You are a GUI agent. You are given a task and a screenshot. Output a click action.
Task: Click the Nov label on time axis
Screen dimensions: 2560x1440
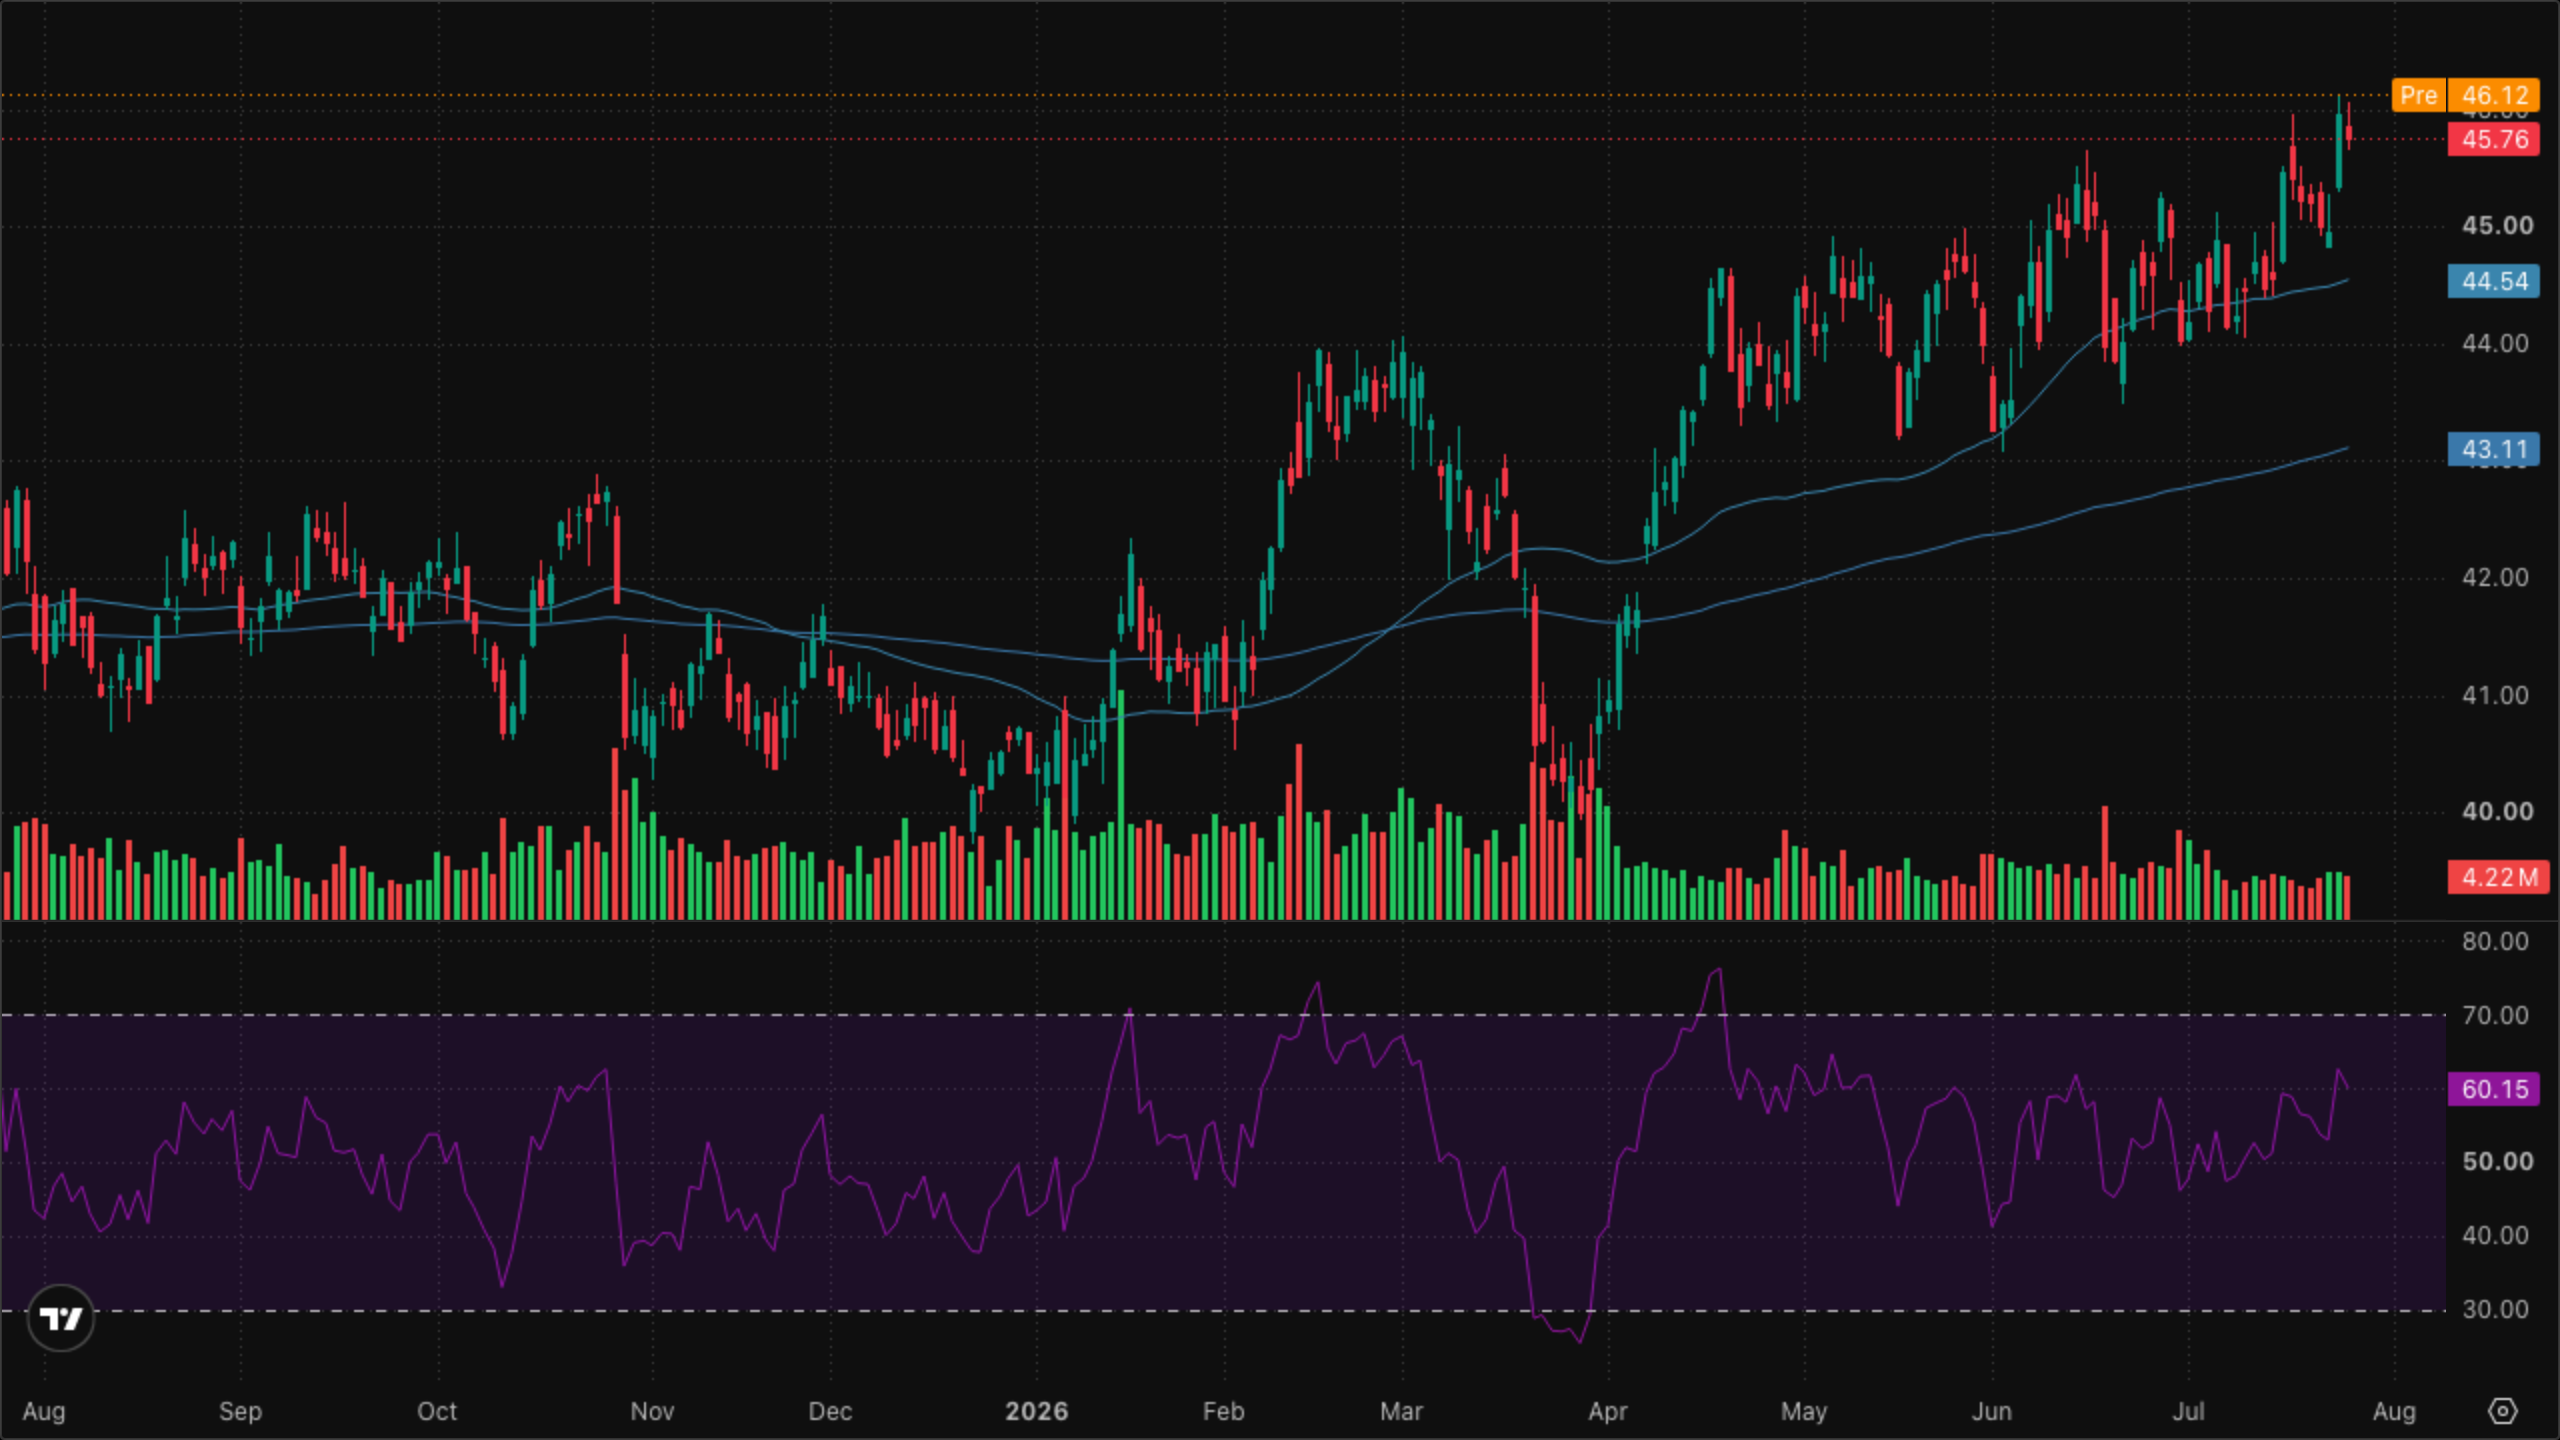[x=652, y=1412]
